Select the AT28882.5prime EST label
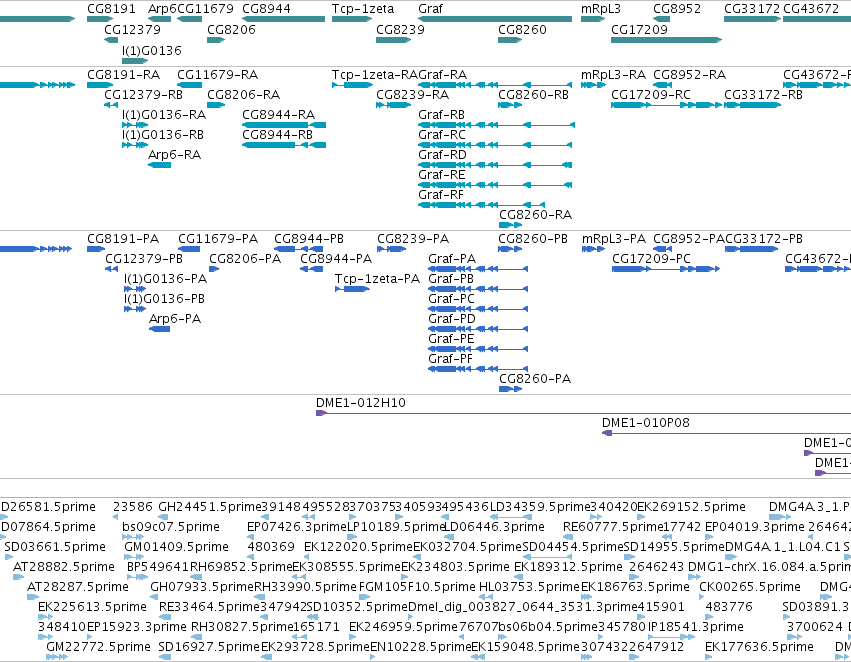851x662 pixels. click(x=64, y=566)
